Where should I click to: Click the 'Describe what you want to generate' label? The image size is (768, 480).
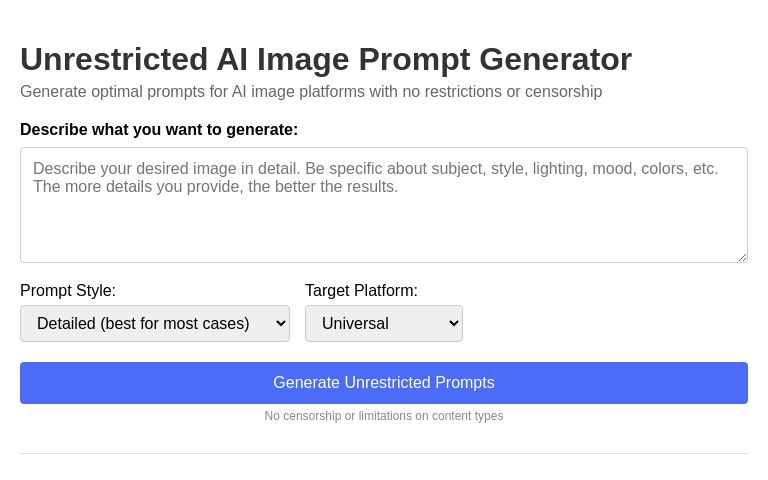click(159, 130)
